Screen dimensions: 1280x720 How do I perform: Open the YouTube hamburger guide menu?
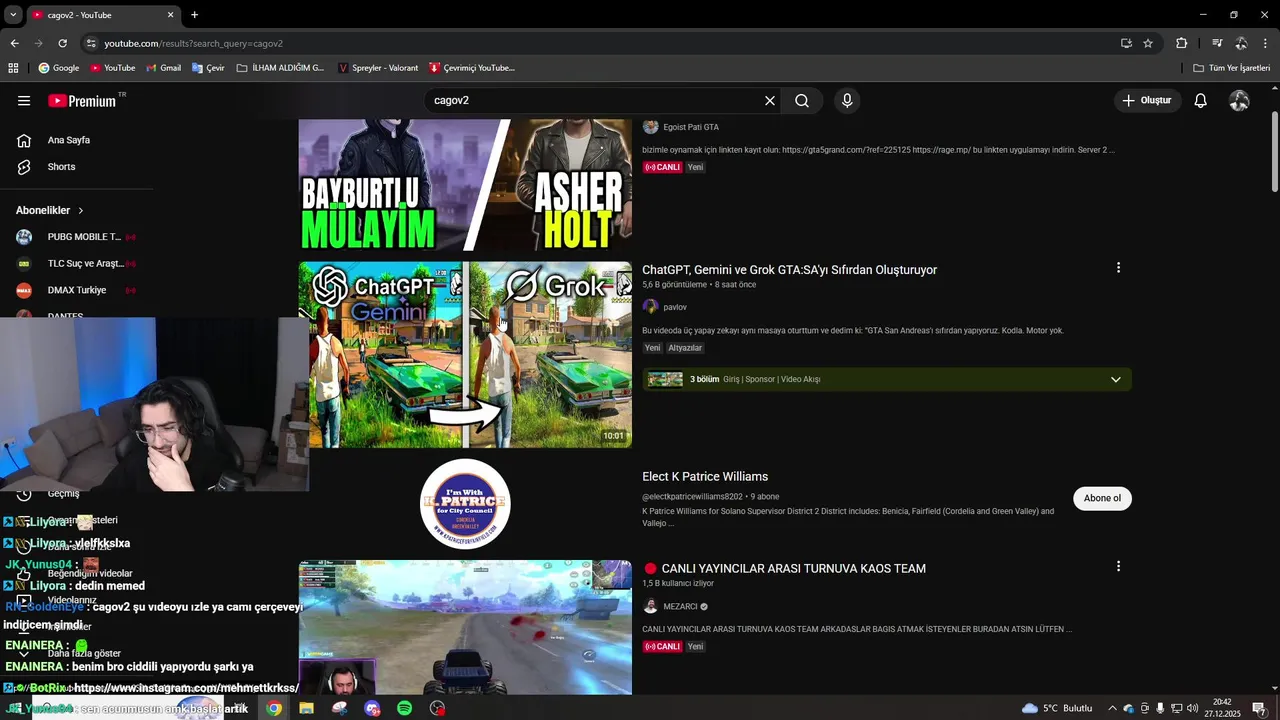[x=24, y=101]
